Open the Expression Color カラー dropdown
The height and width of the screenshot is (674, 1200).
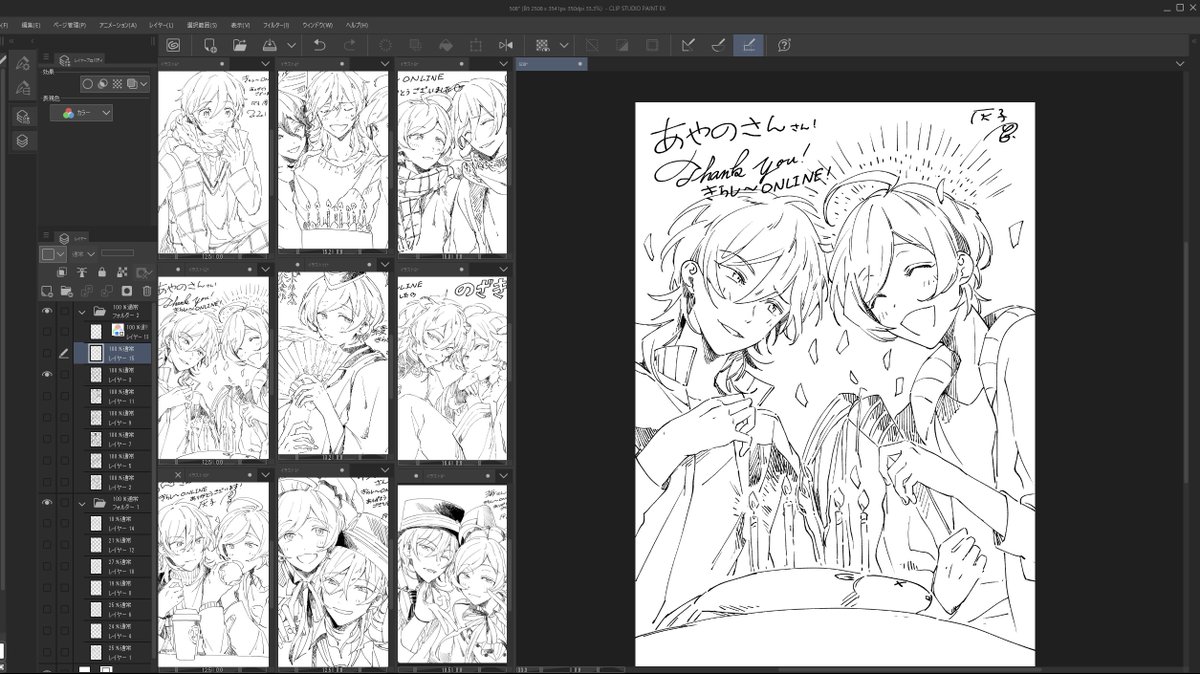[x=81, y=113]
